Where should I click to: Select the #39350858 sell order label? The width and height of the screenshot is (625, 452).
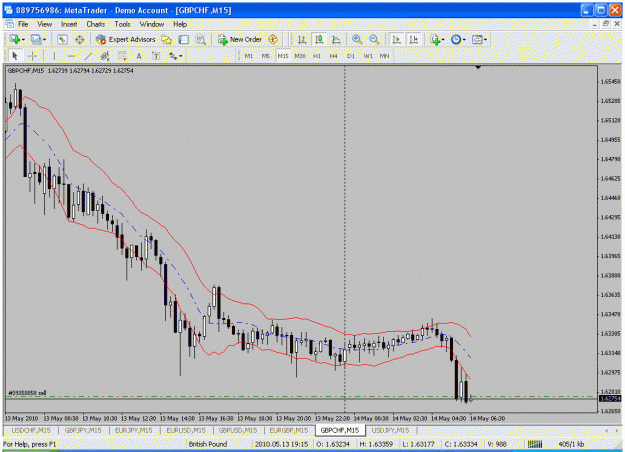28,393
